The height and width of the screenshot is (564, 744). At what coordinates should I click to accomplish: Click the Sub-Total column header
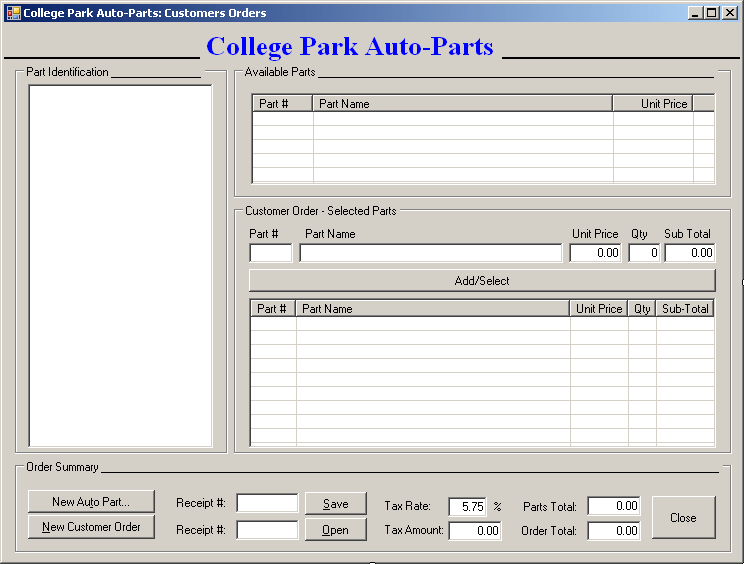click(685, 308)
